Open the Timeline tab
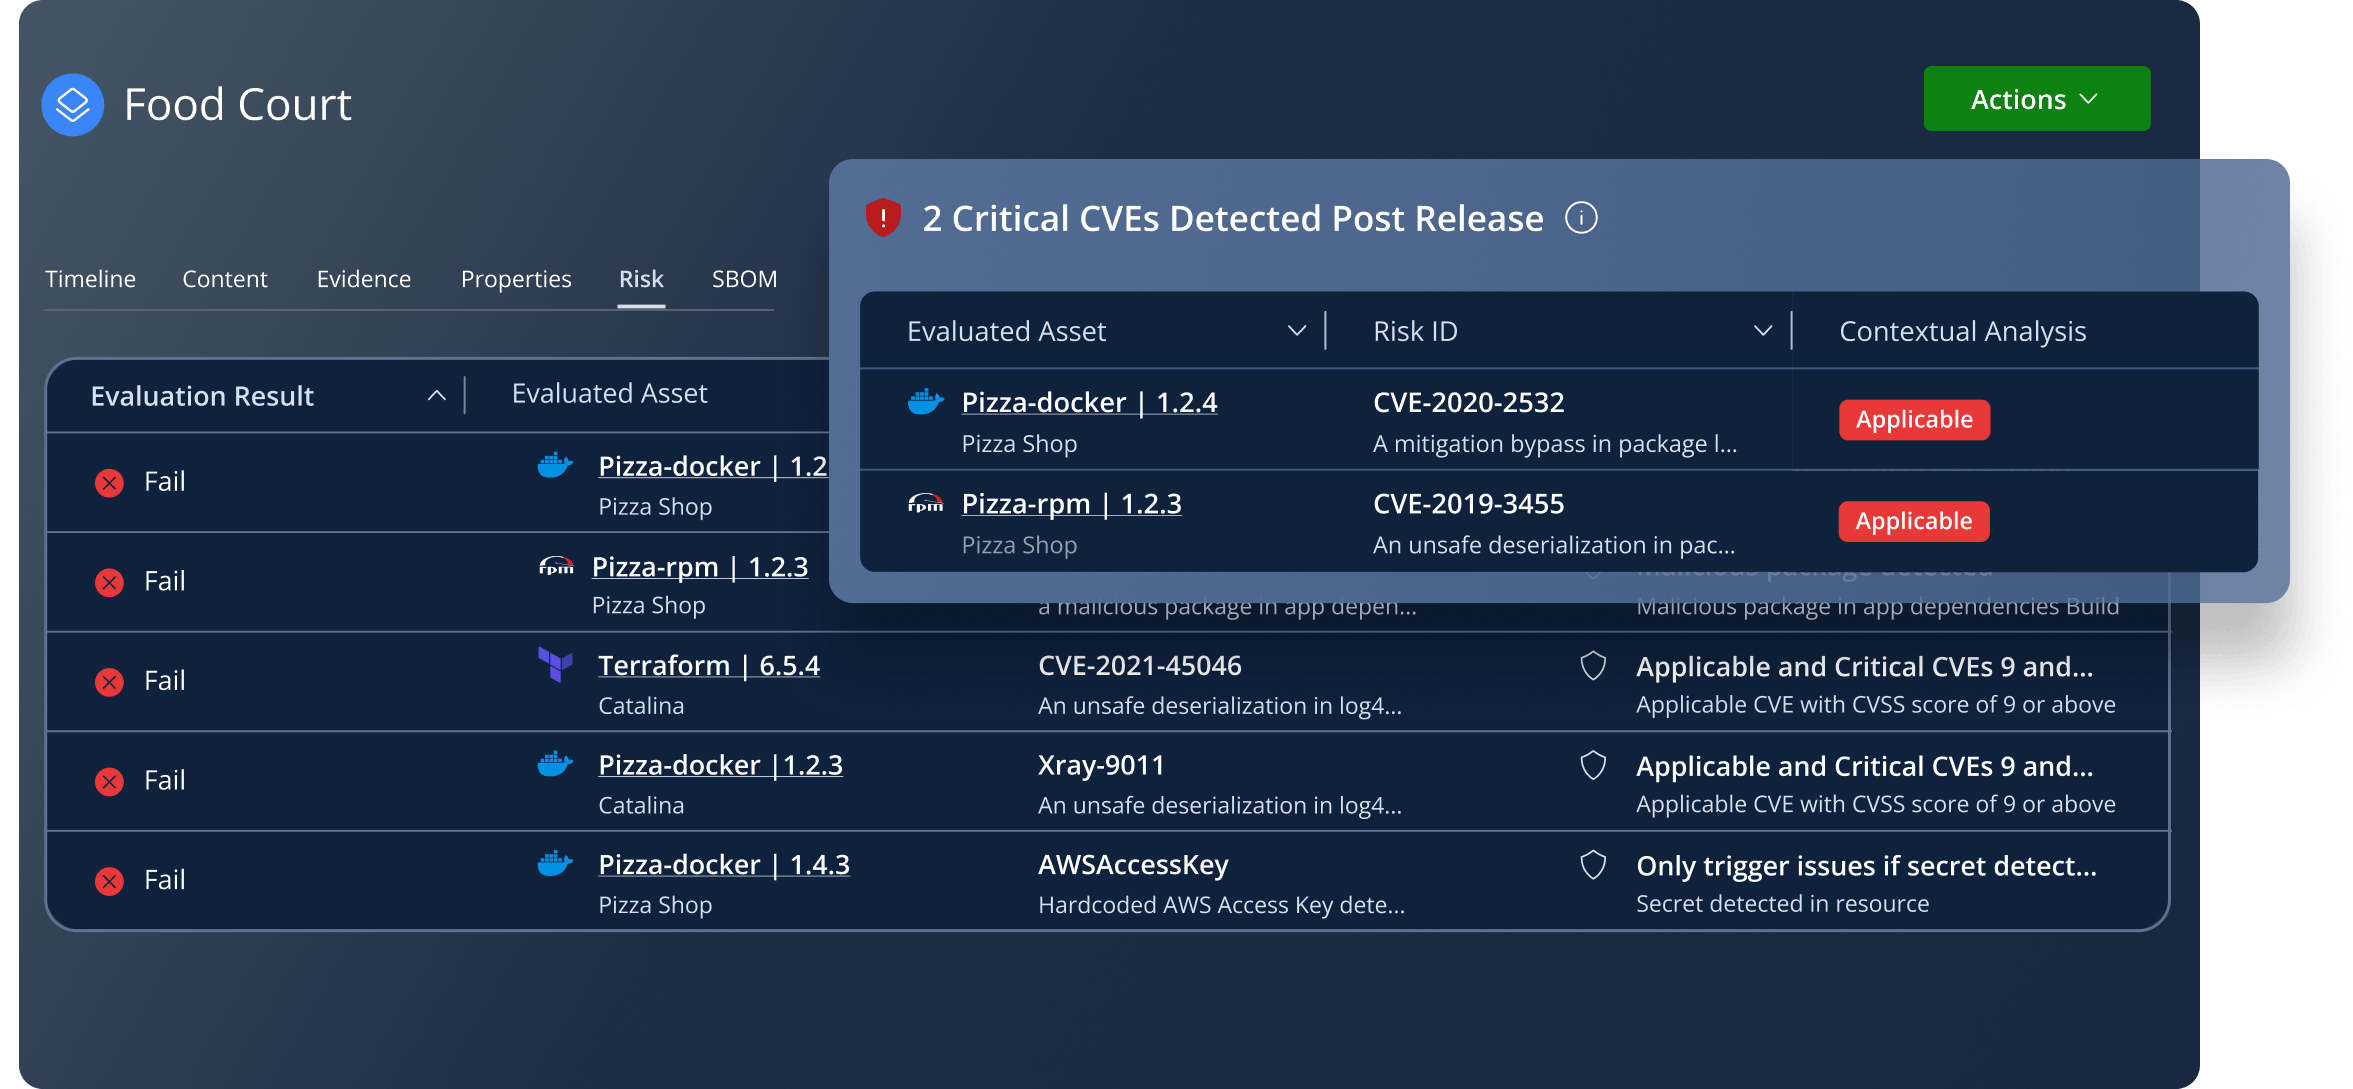The image size is (2353, 1089). pyautogui.click(x=90, y=279)
